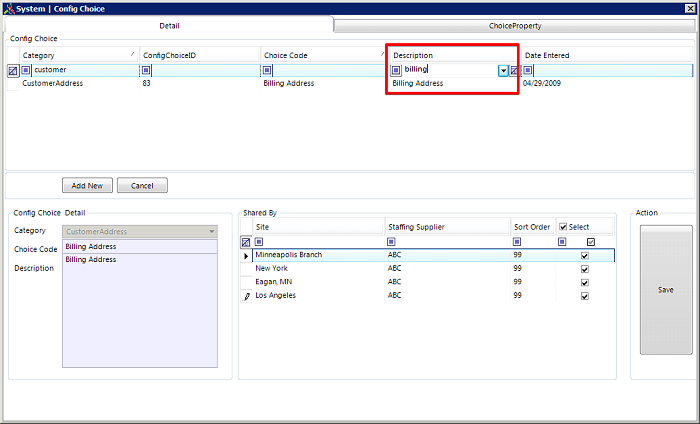Viewport: 700px width, 424px height.
Task: Uncheck Select for Los Angeles
Action: (585, 296)
